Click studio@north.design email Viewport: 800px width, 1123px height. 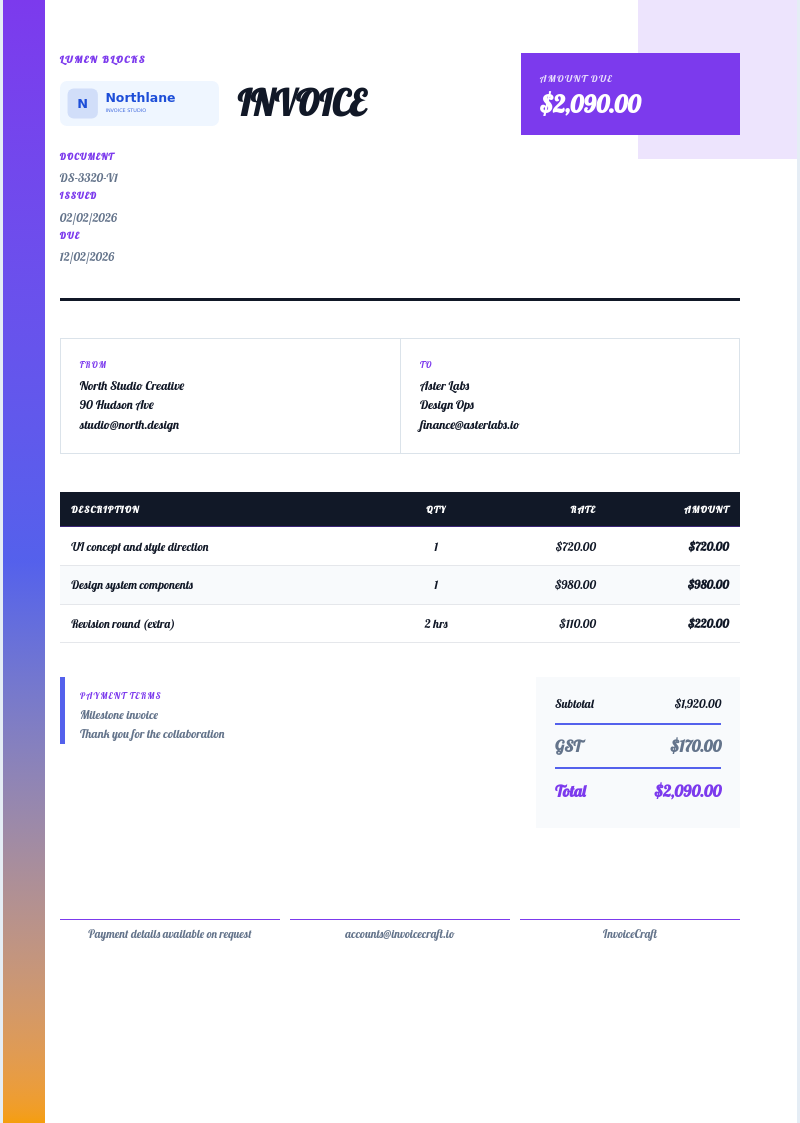pyautogui.click(x=129, y=425)
